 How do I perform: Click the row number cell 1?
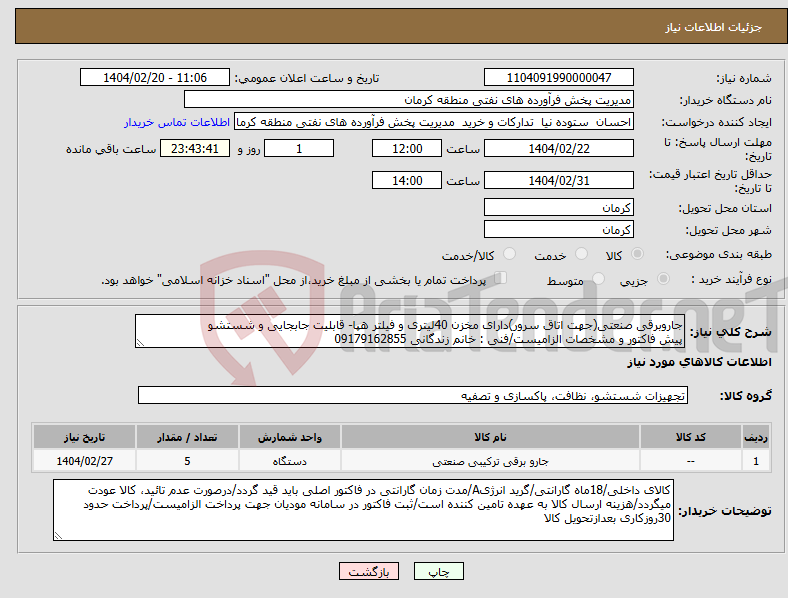click(756, 461)
